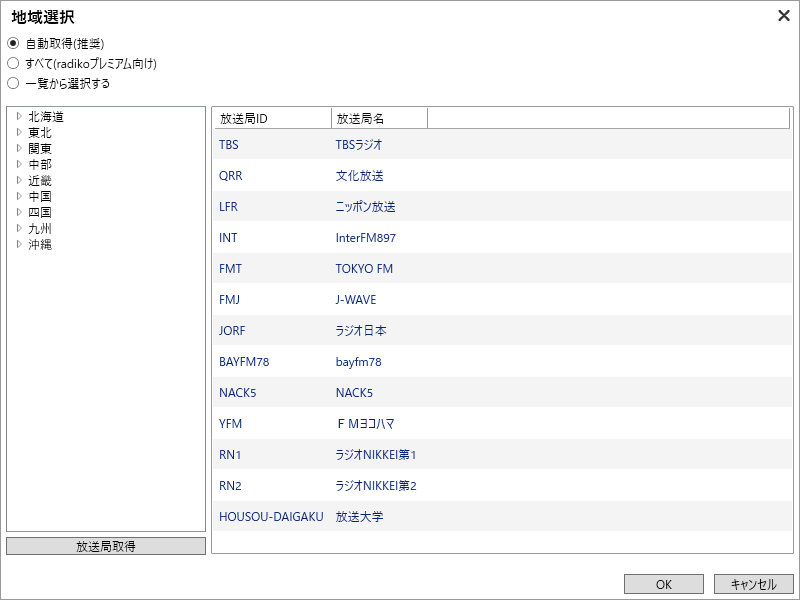Select the bayfm78 station name

click(358, 362)
